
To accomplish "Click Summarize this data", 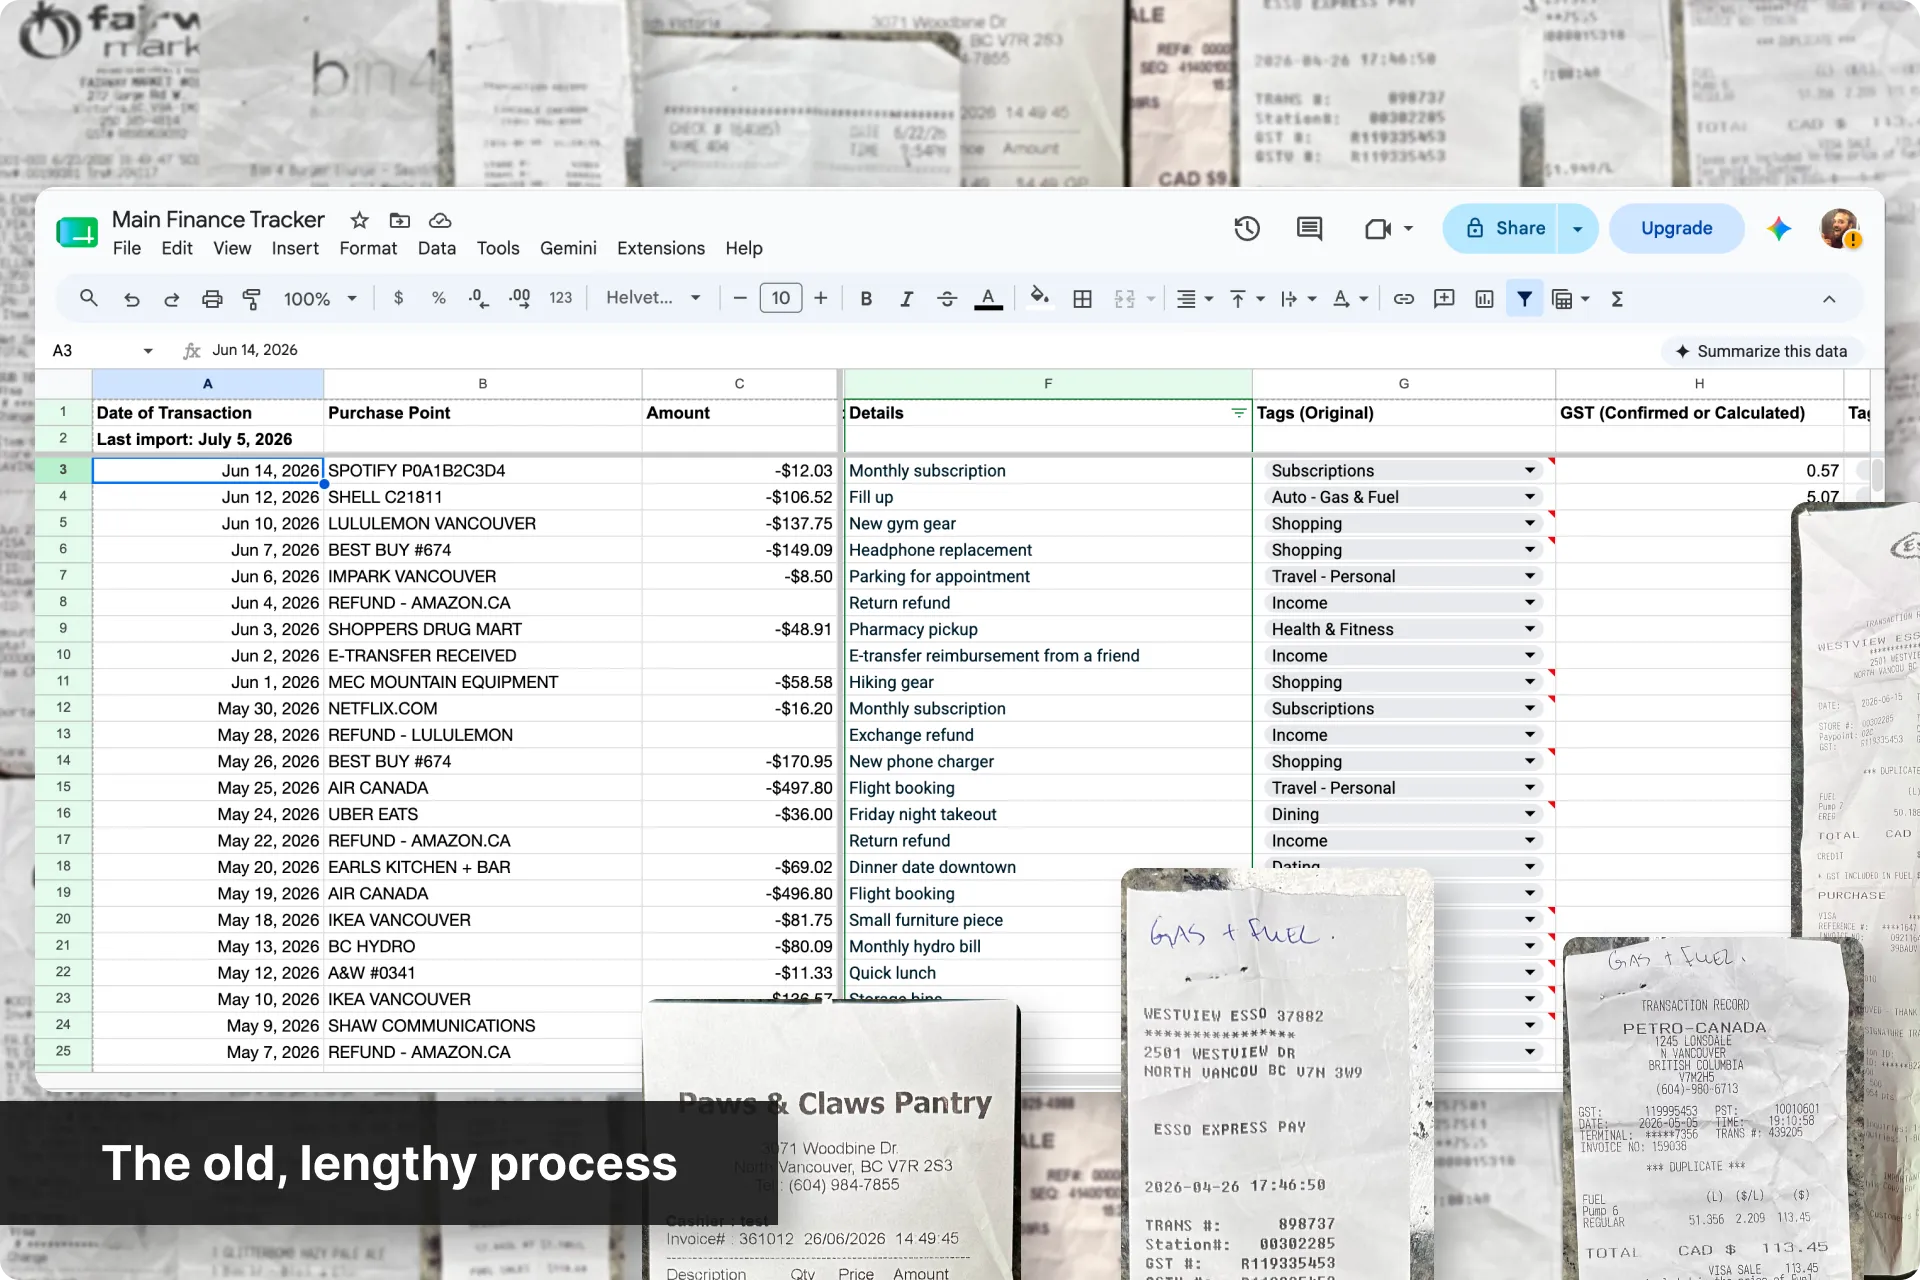I will click(x=1762, y=351).
